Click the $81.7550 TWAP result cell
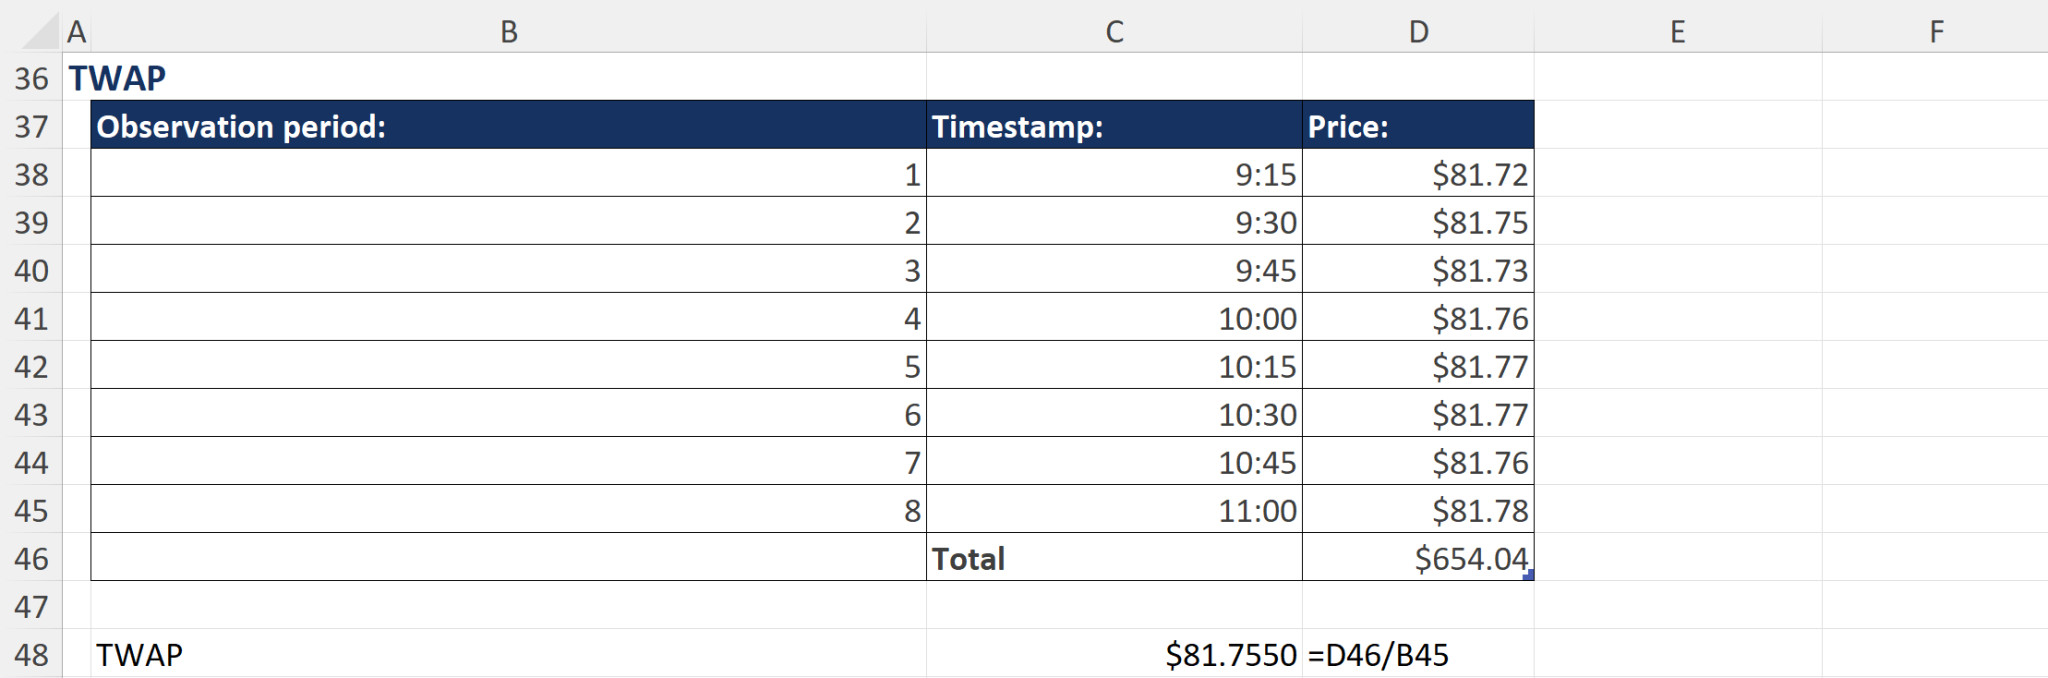 [x=1114, y=654]
